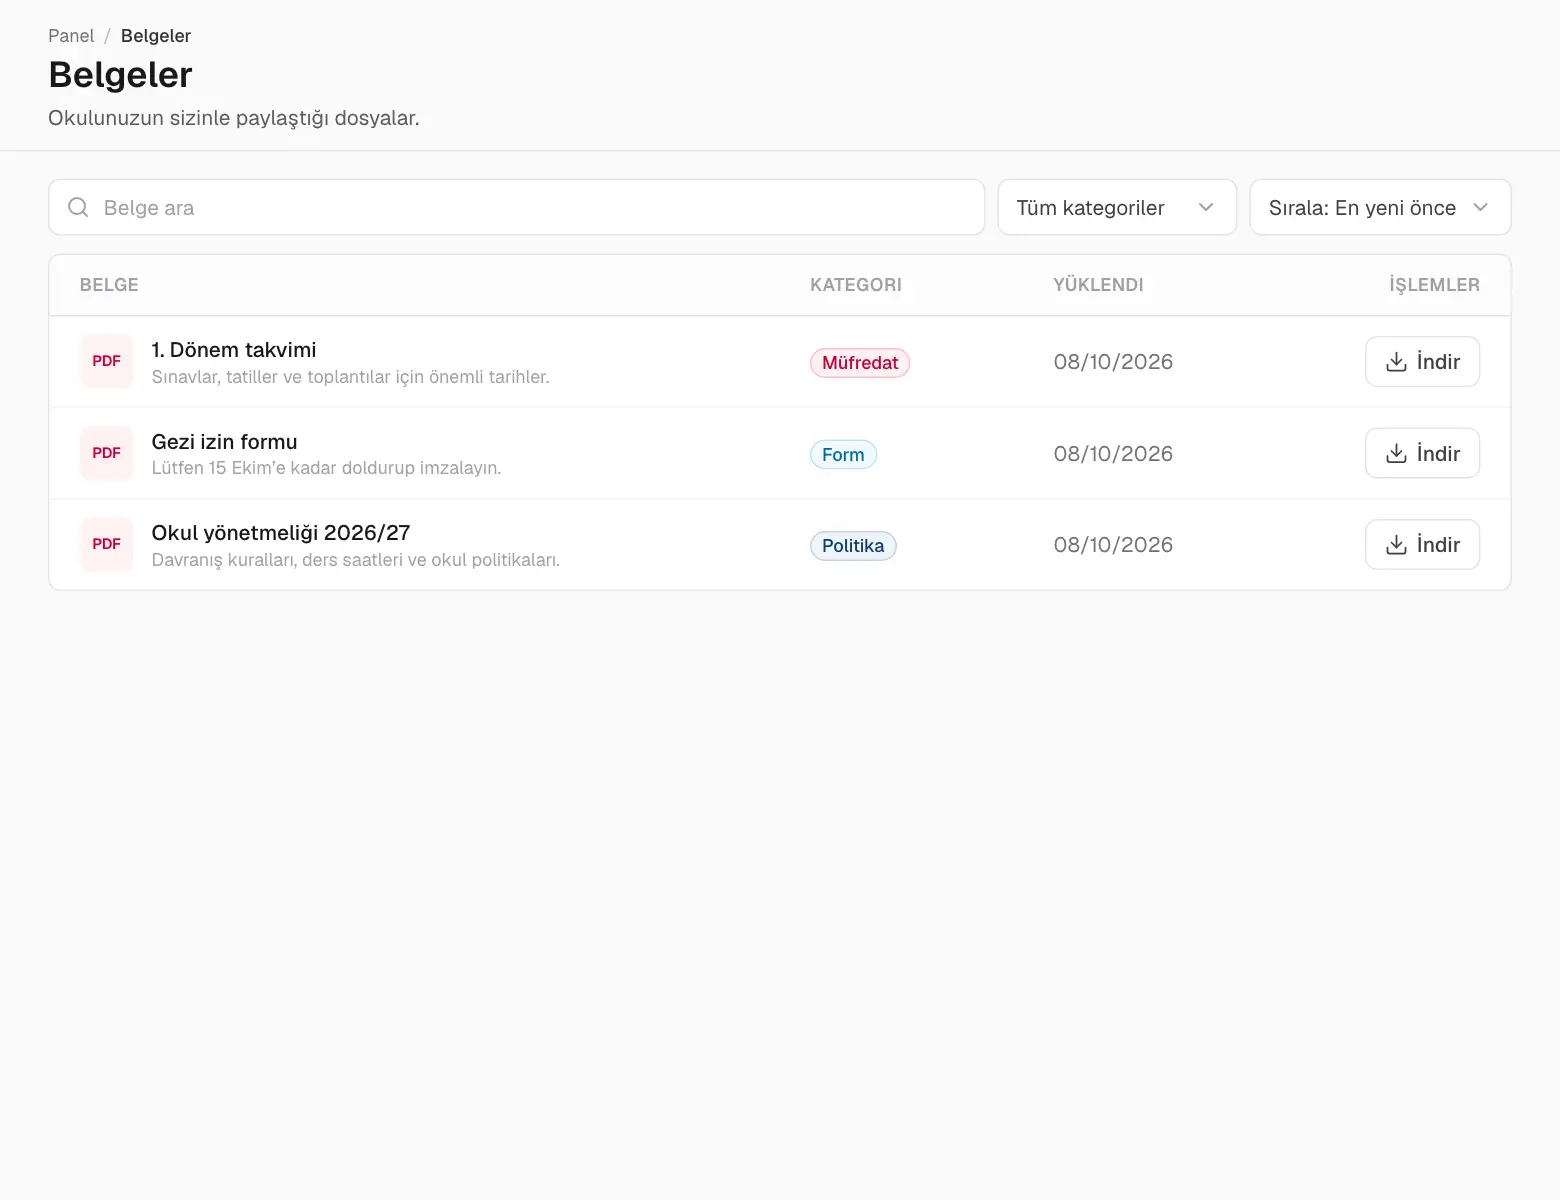Select the Müfredat category badge

[860, 363]
